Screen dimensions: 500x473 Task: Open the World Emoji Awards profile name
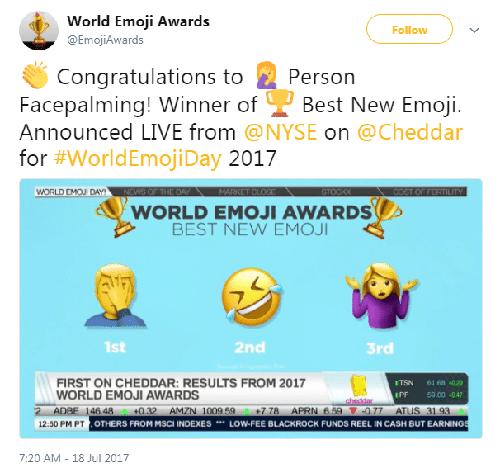click(138, 21)
